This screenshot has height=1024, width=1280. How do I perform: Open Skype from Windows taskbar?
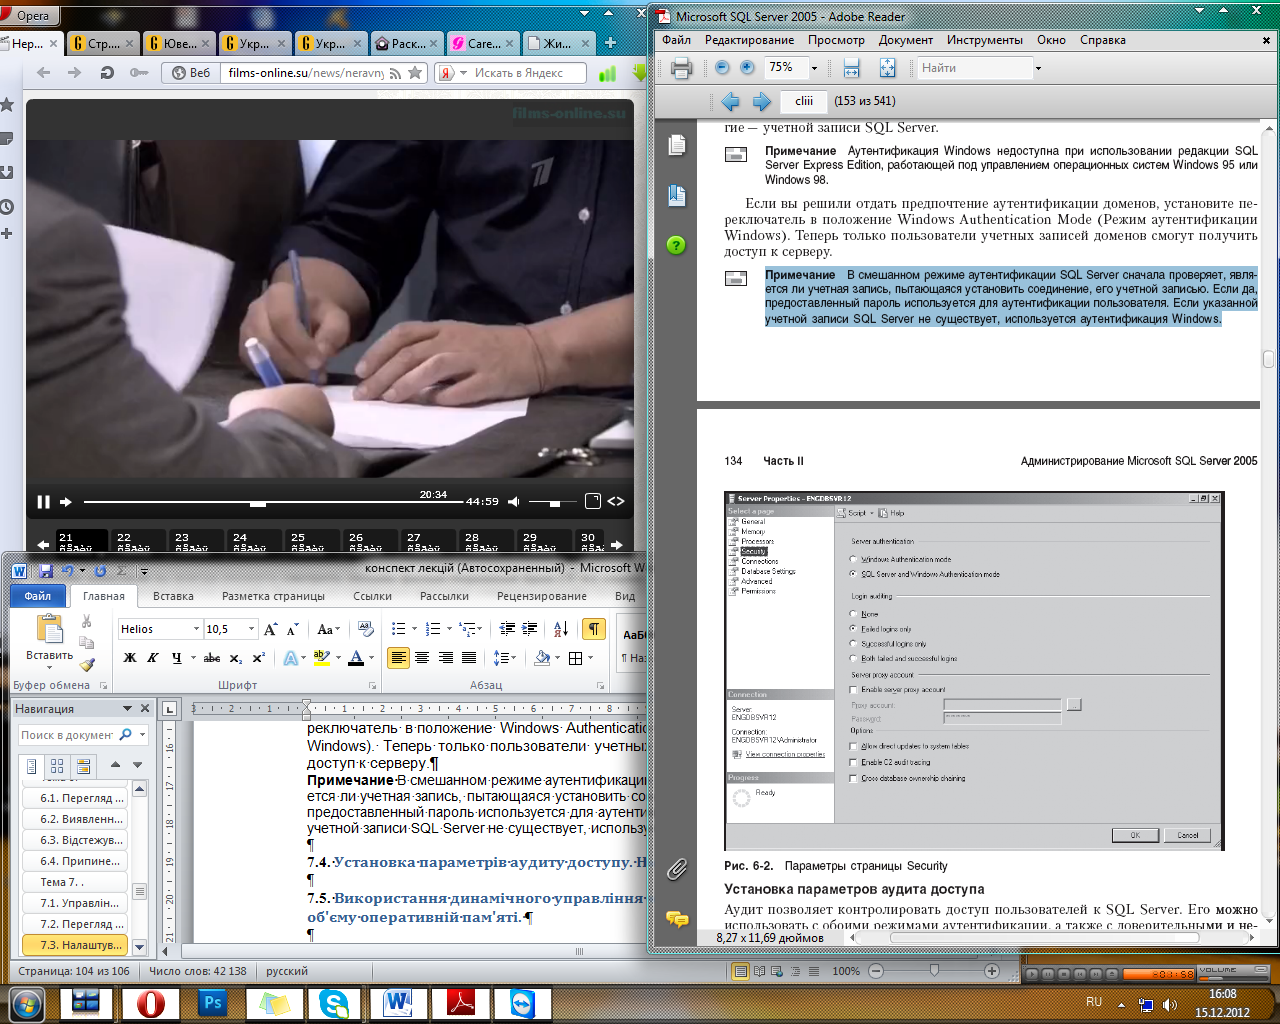pos(335,1003)
